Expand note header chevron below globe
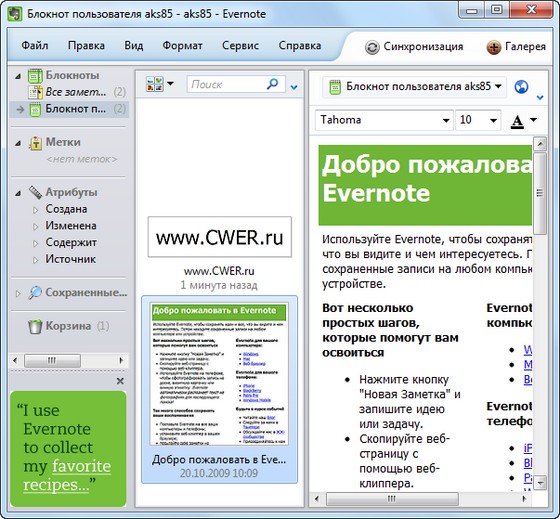This screenshot has width=560, height=519. [540, 97]
